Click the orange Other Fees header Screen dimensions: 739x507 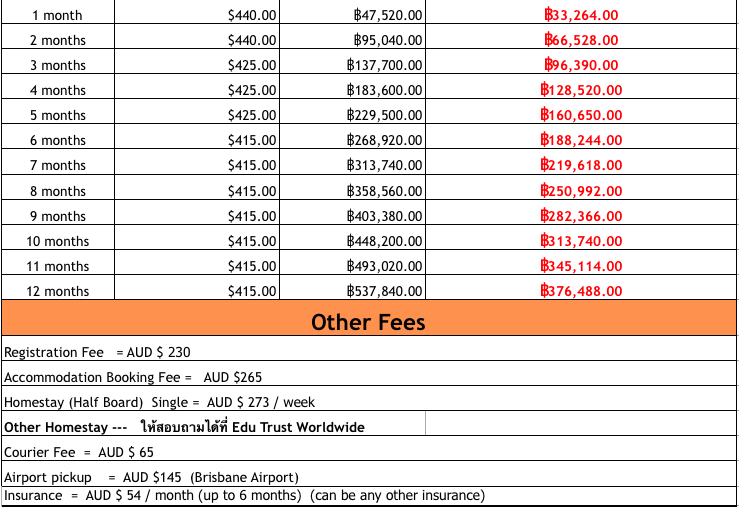[x=368, y=322]
